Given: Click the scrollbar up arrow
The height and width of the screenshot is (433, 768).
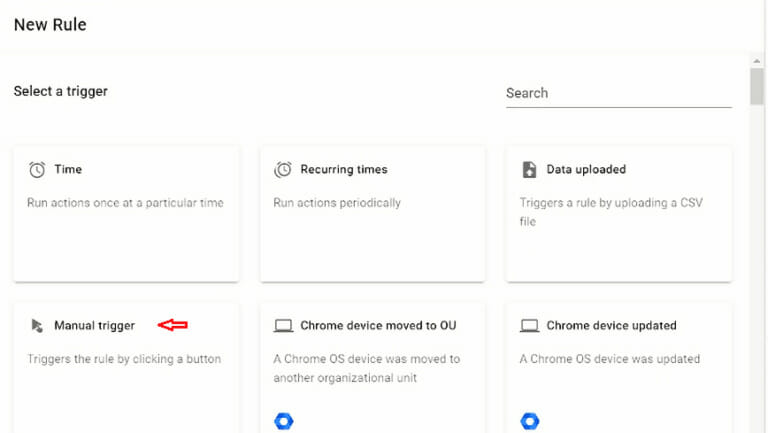Looking at the screenshot, I should click(x=757, y=61).
